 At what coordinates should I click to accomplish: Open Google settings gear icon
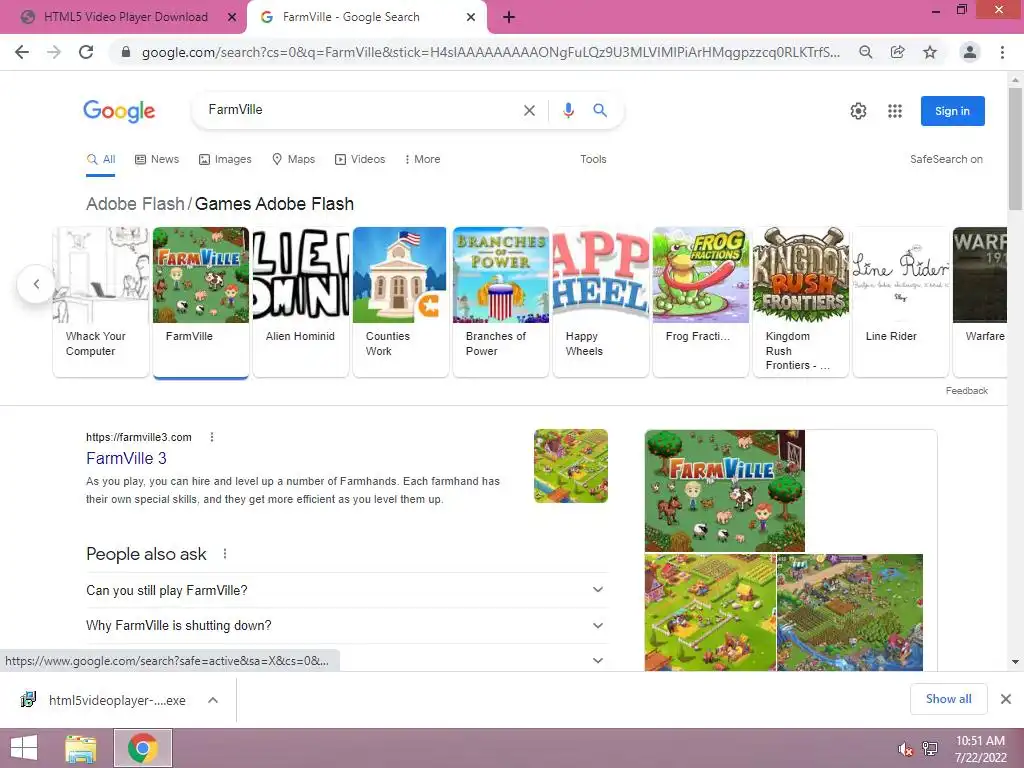[x=858, y=111]
